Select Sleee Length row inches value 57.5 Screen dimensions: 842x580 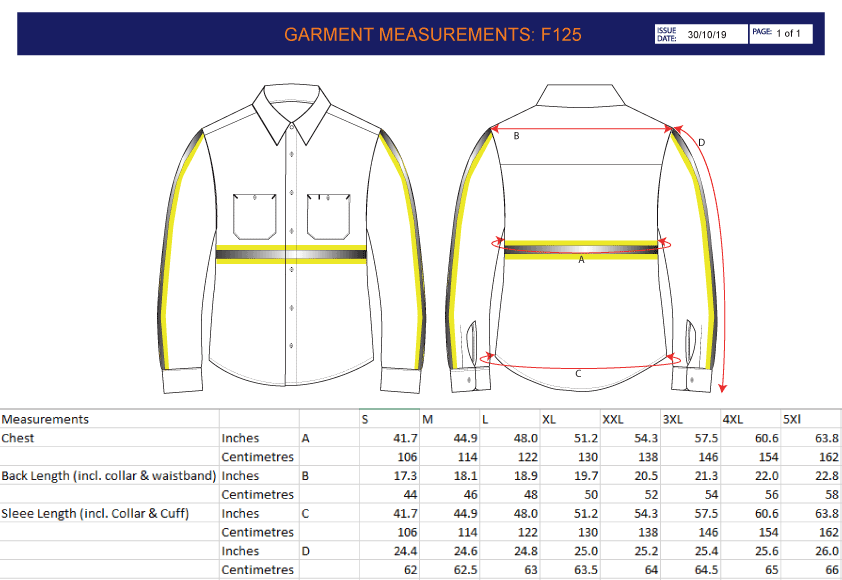tap(706, 513)
